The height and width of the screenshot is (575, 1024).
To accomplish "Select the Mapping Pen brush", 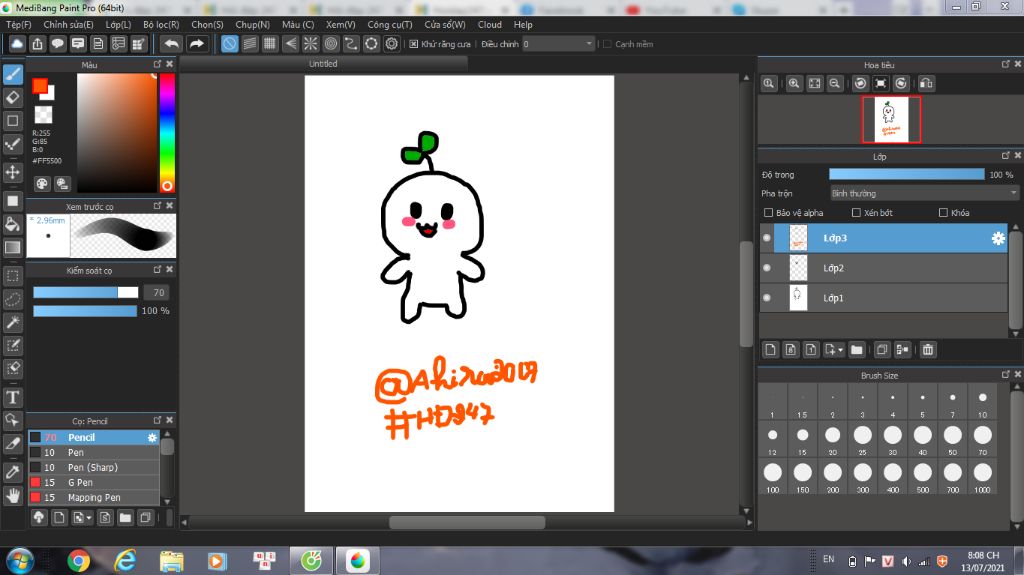I will pyautogui.click(x=94, y=498).
